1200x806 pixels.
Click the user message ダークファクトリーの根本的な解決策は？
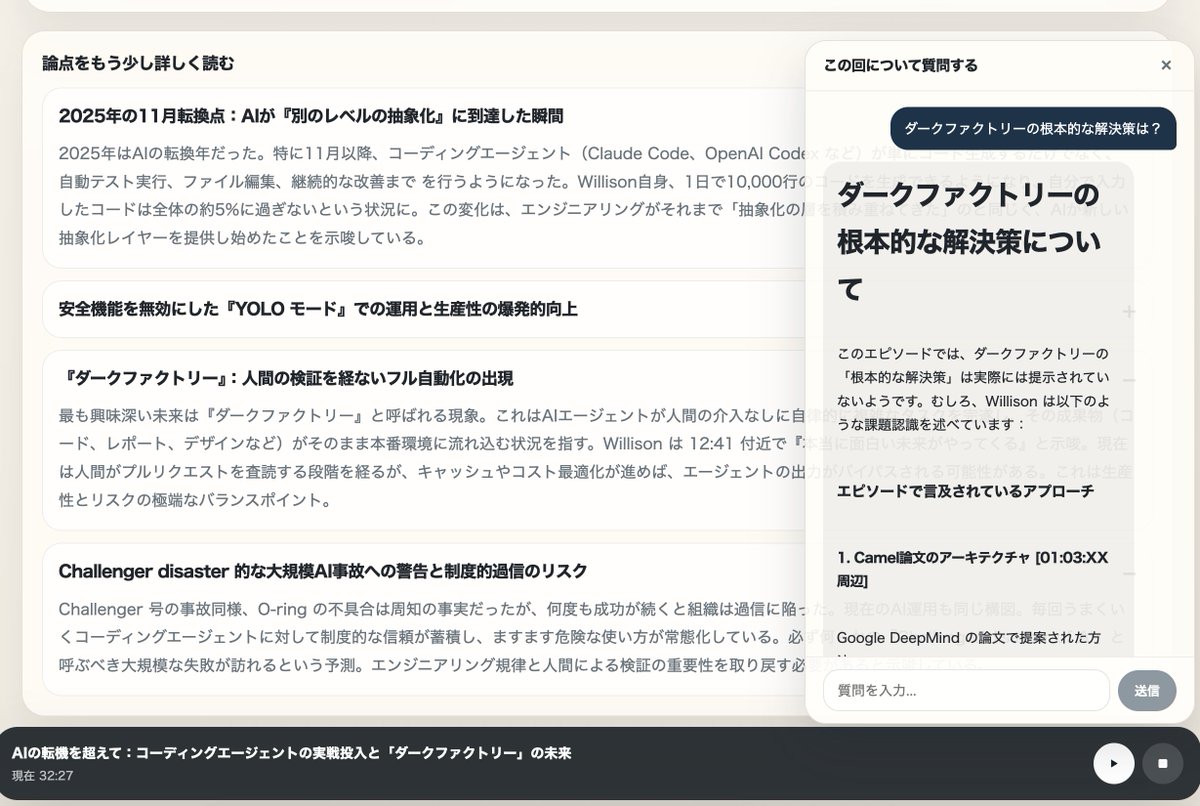[1033, 128]
